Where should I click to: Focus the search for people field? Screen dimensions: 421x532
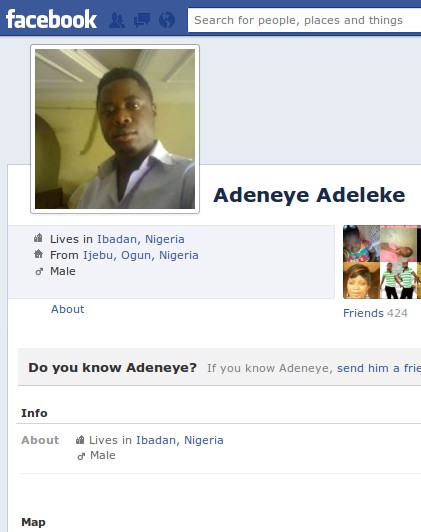(304, 20)
